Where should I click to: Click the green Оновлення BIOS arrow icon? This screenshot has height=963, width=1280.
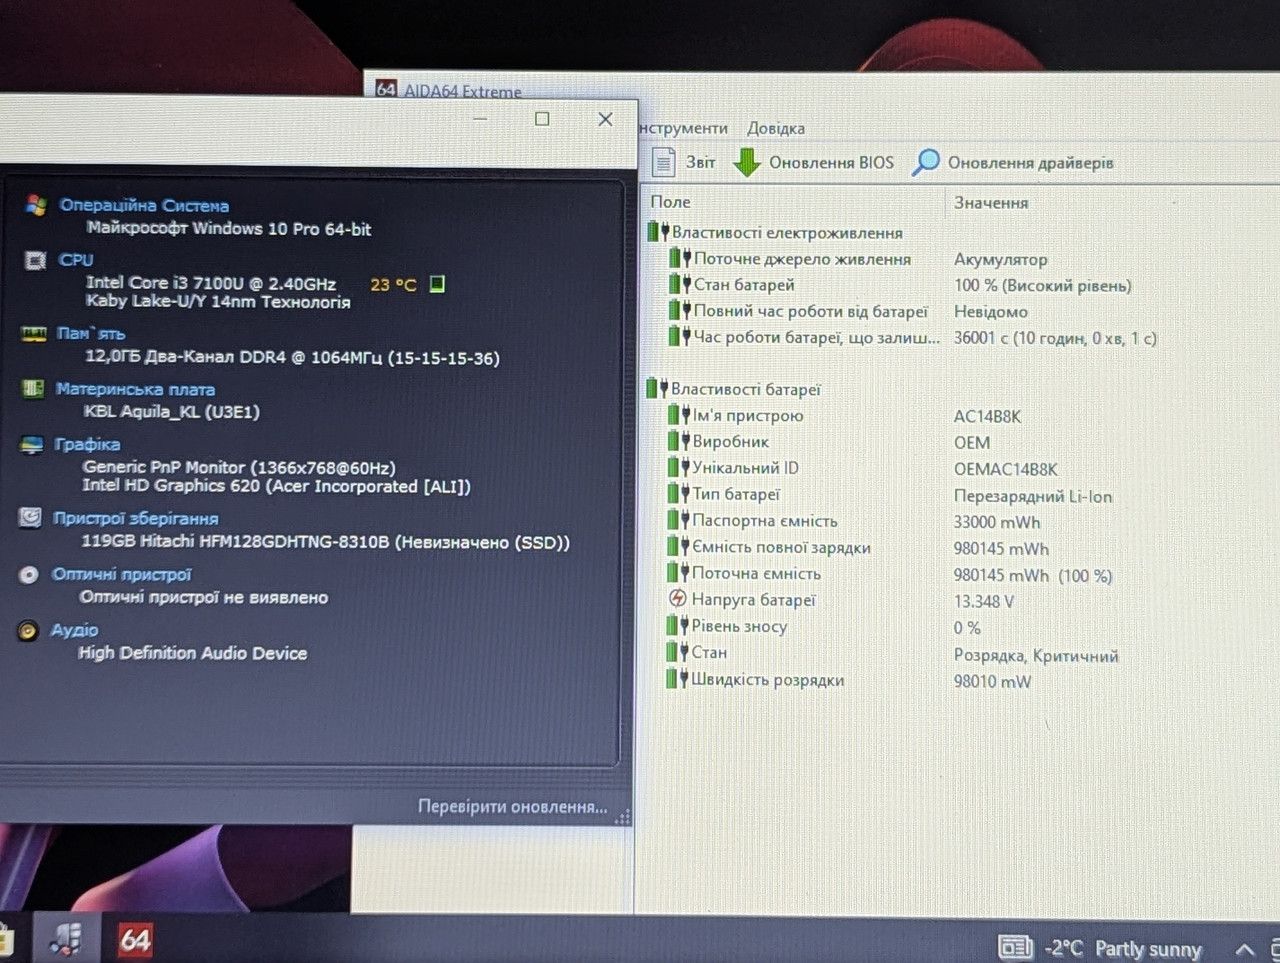[747, 162]
